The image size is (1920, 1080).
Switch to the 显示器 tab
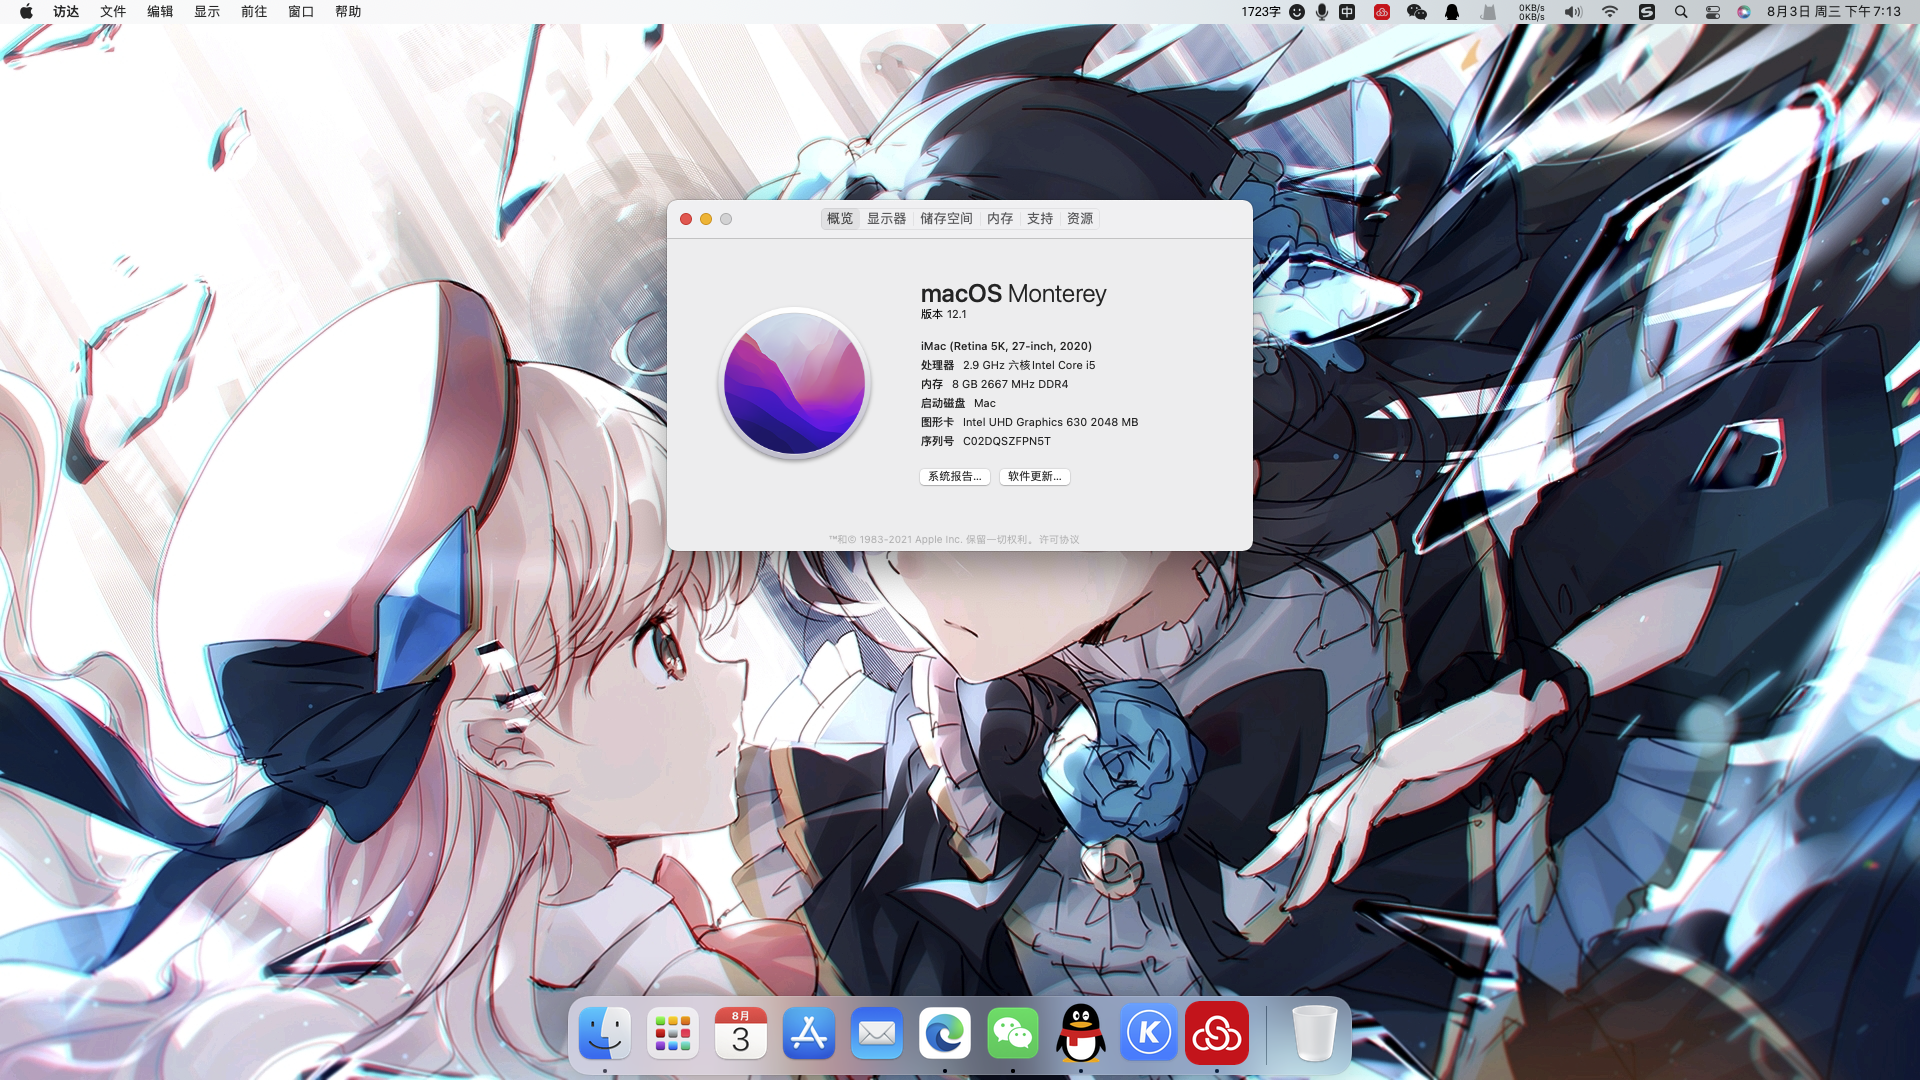point(886,218)
